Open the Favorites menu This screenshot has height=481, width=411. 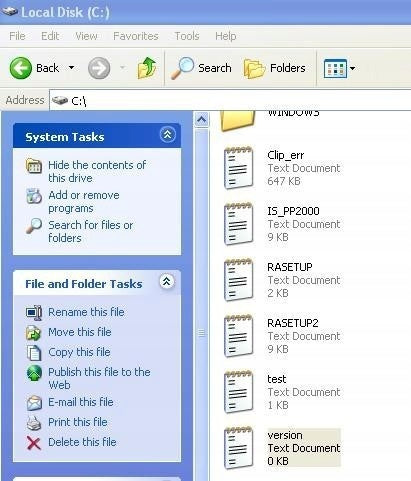pos(136,36)
